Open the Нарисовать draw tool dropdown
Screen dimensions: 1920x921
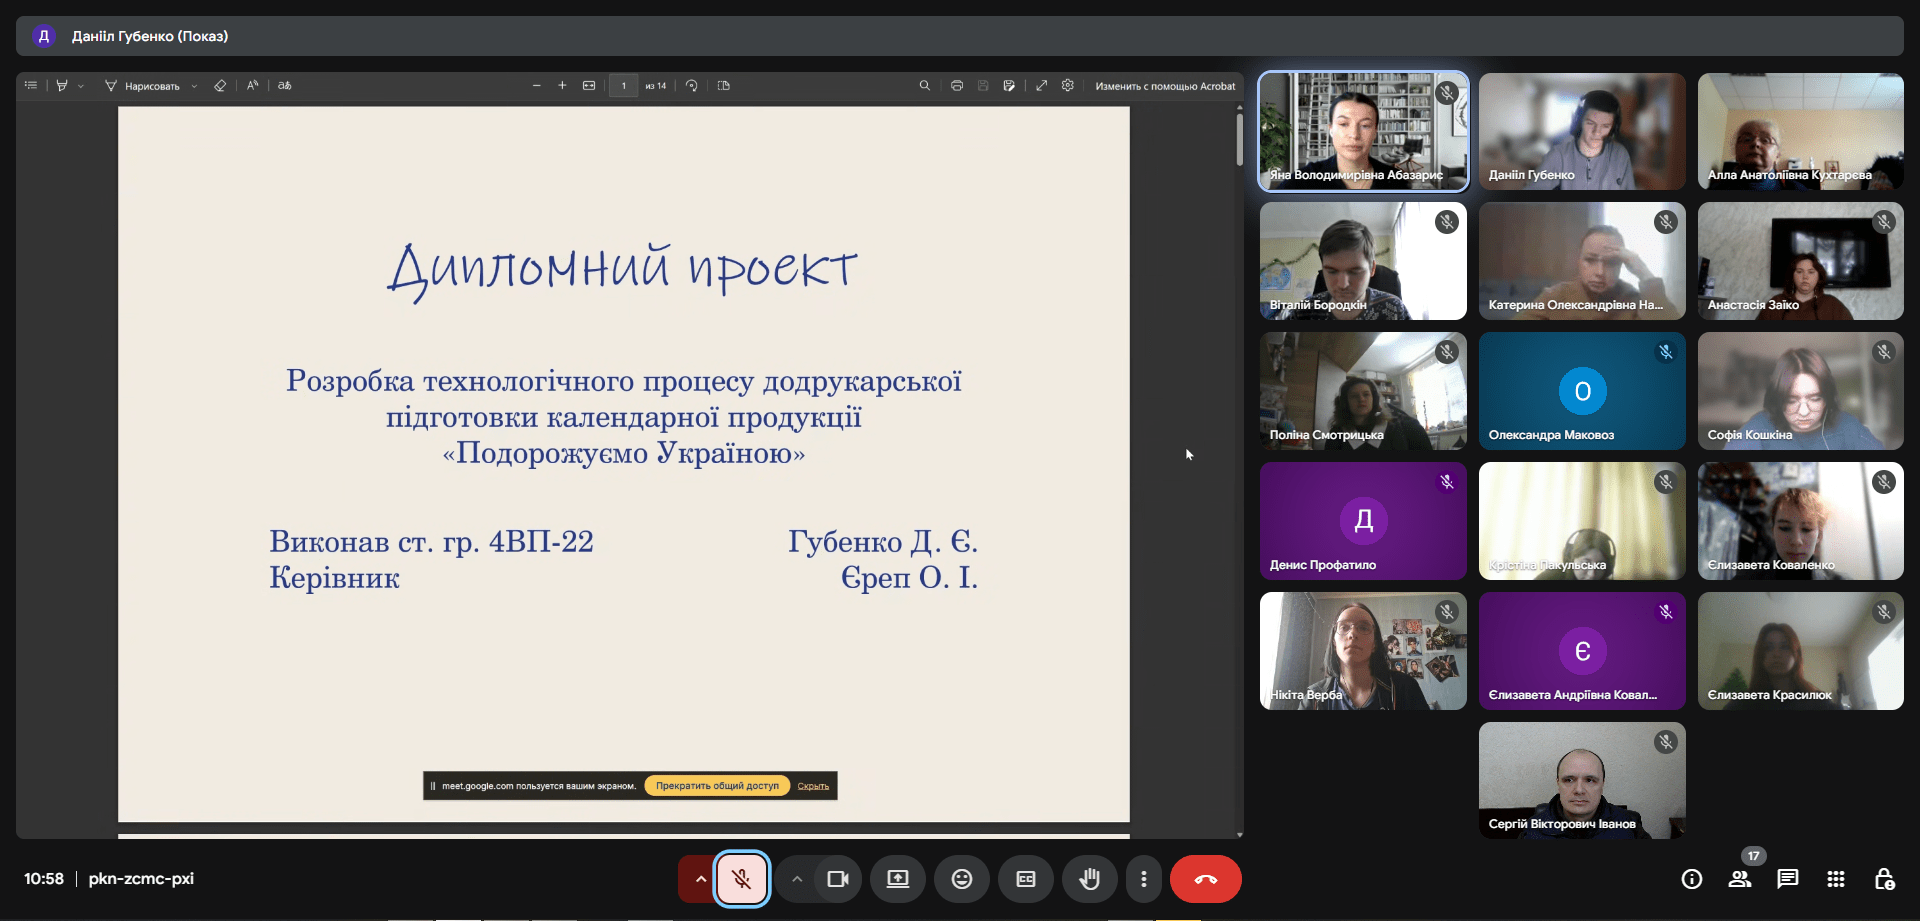point(194,86)
